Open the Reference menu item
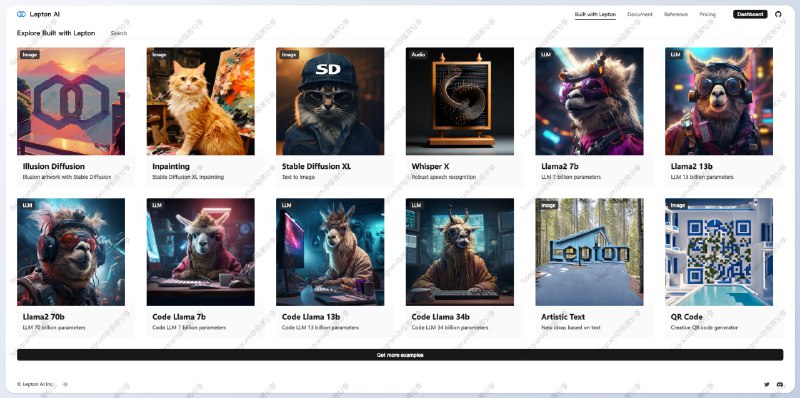Image resolution: width=800 pixels, height=398 pixels. click(x=676, y=14)
